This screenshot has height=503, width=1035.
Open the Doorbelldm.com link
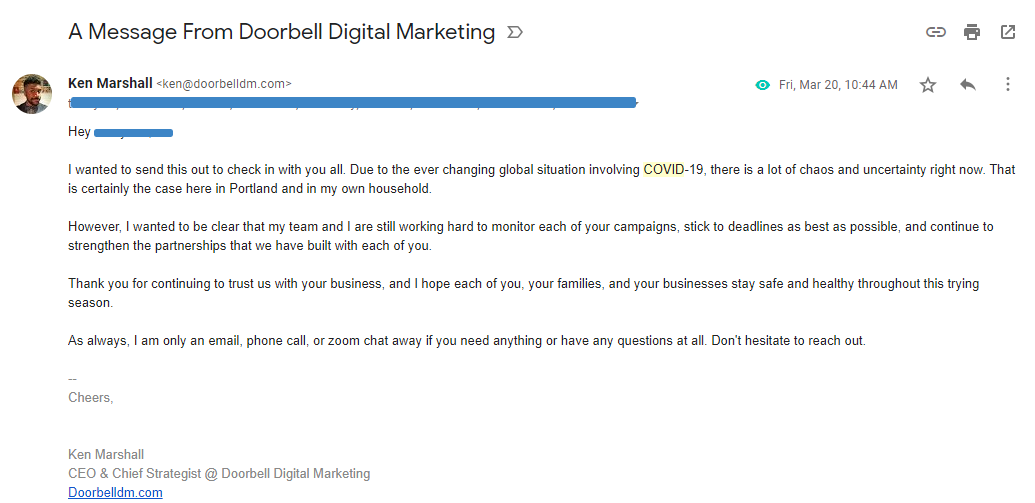[x=115, y=492]
